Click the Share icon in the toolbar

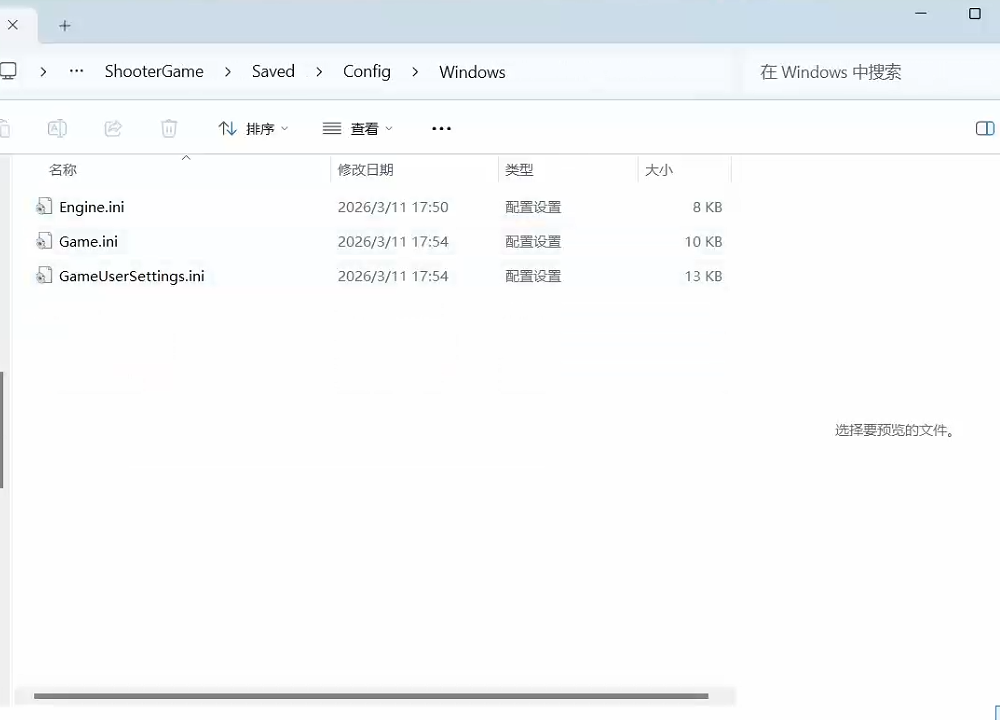coord(113,128)
